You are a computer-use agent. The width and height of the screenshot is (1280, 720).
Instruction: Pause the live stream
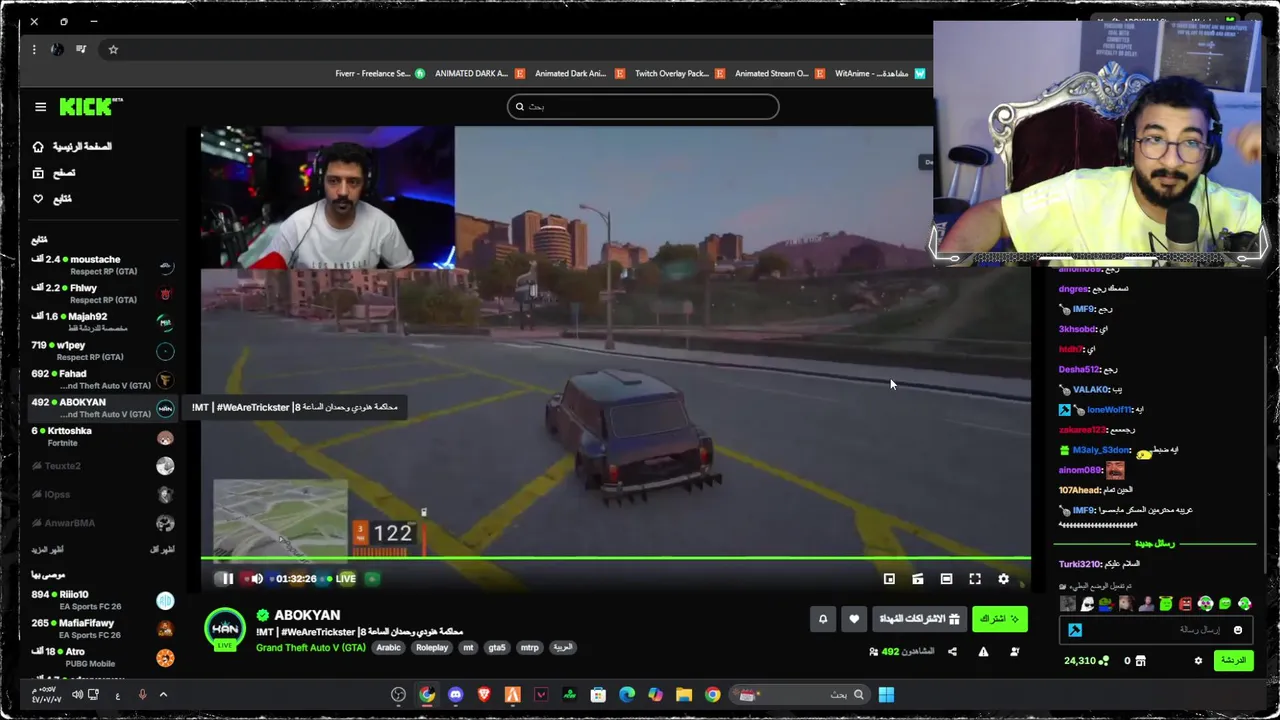(227, 578)
